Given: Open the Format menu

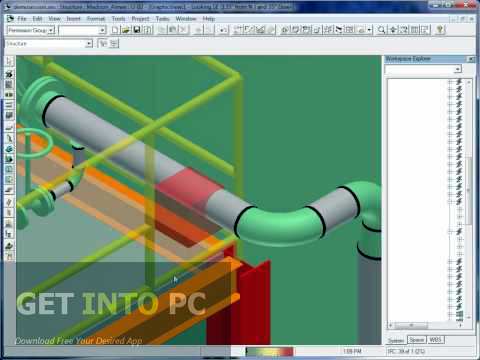Looking at the screenshot, I should click(96, 19).
